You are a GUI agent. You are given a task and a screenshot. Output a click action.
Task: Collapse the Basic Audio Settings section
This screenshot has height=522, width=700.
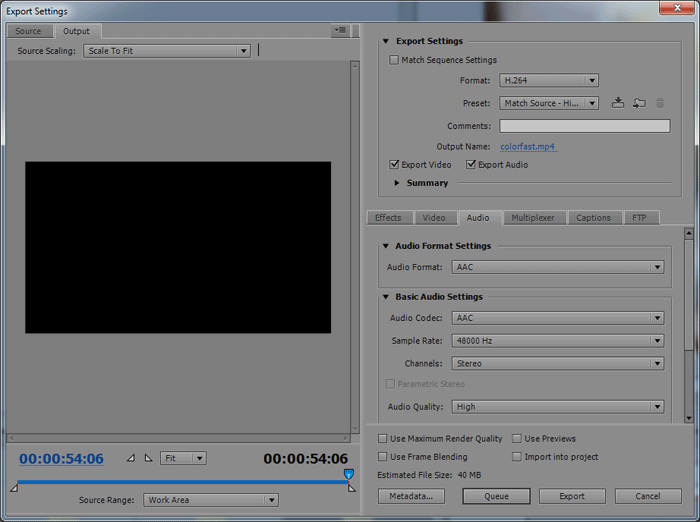(x=386, y=297)
